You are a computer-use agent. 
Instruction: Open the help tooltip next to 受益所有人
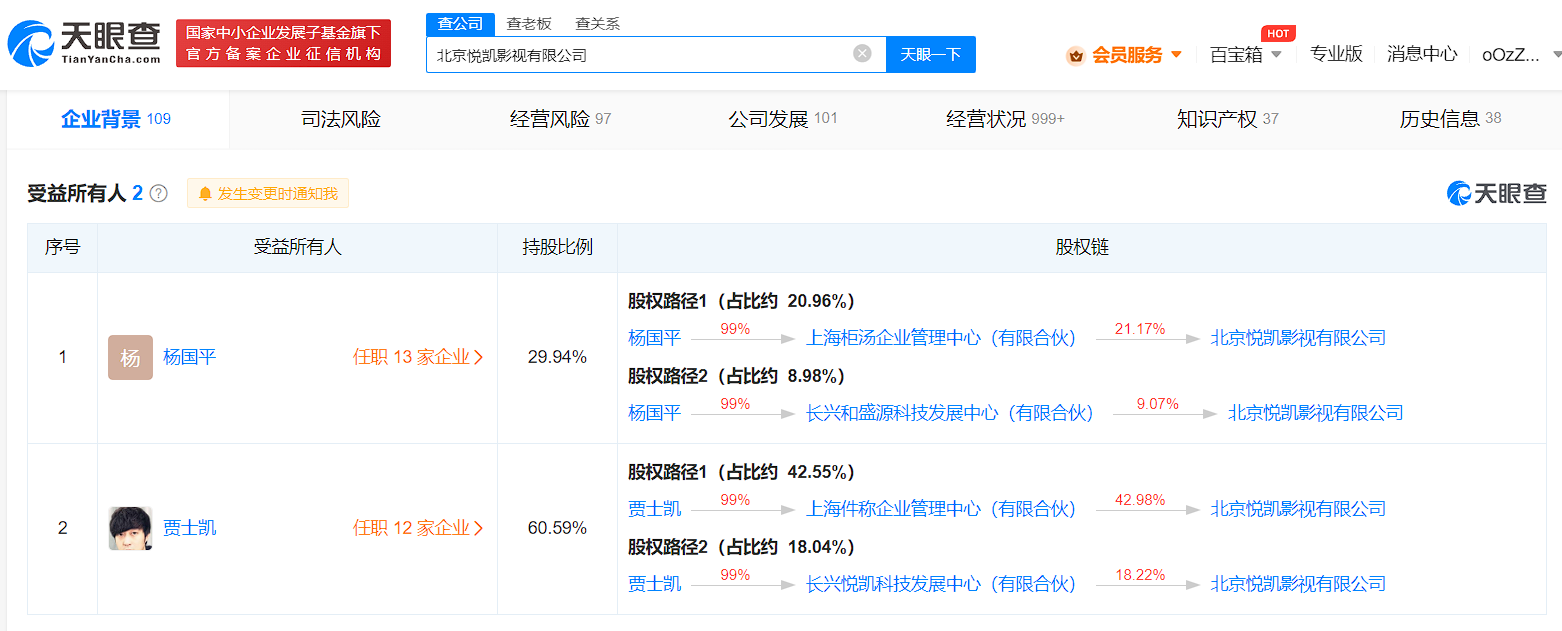coord(158,192)
